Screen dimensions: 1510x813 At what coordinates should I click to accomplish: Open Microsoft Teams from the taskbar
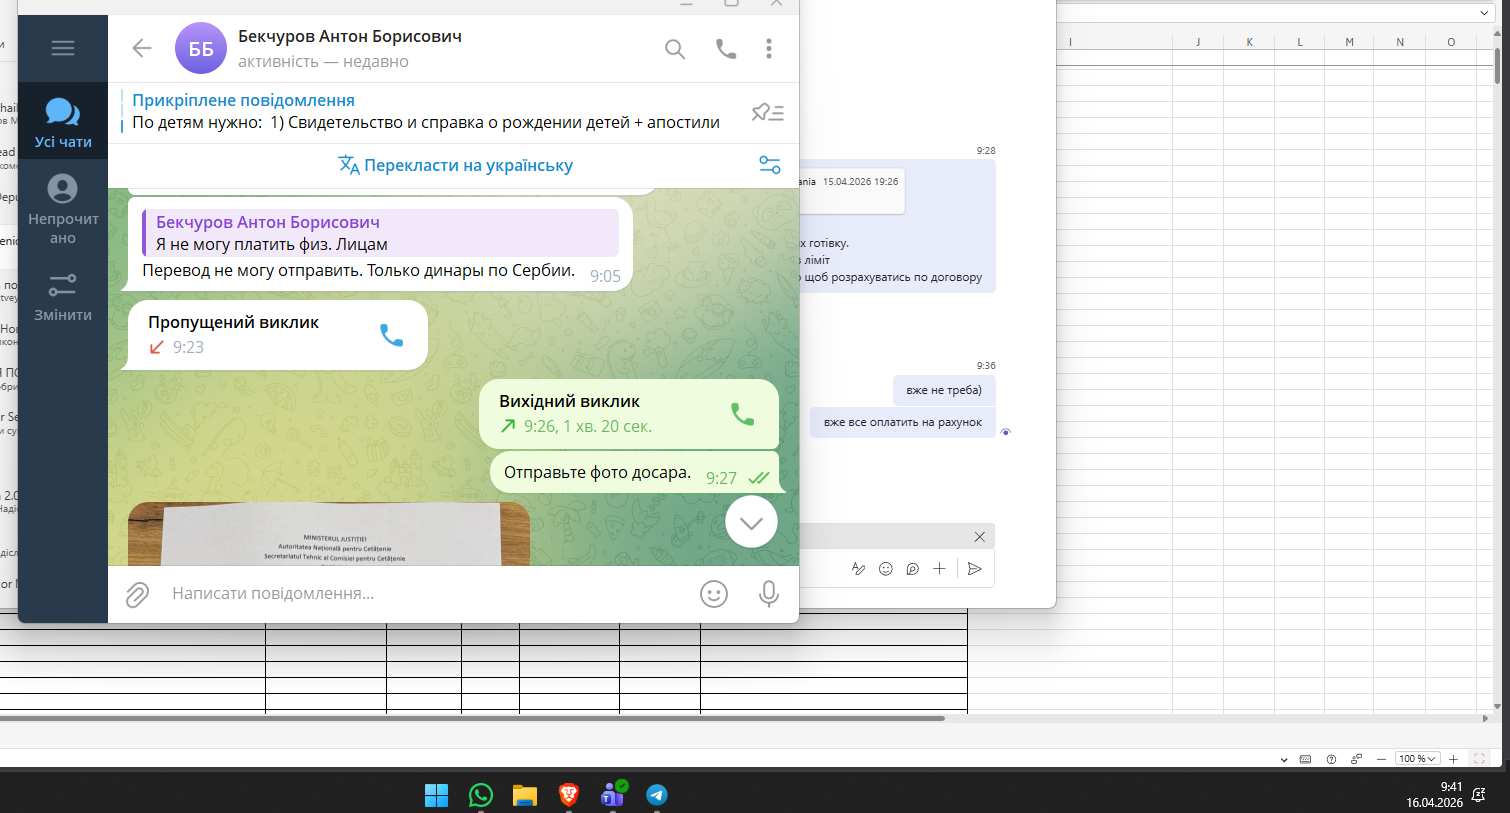tap(613, 794)
